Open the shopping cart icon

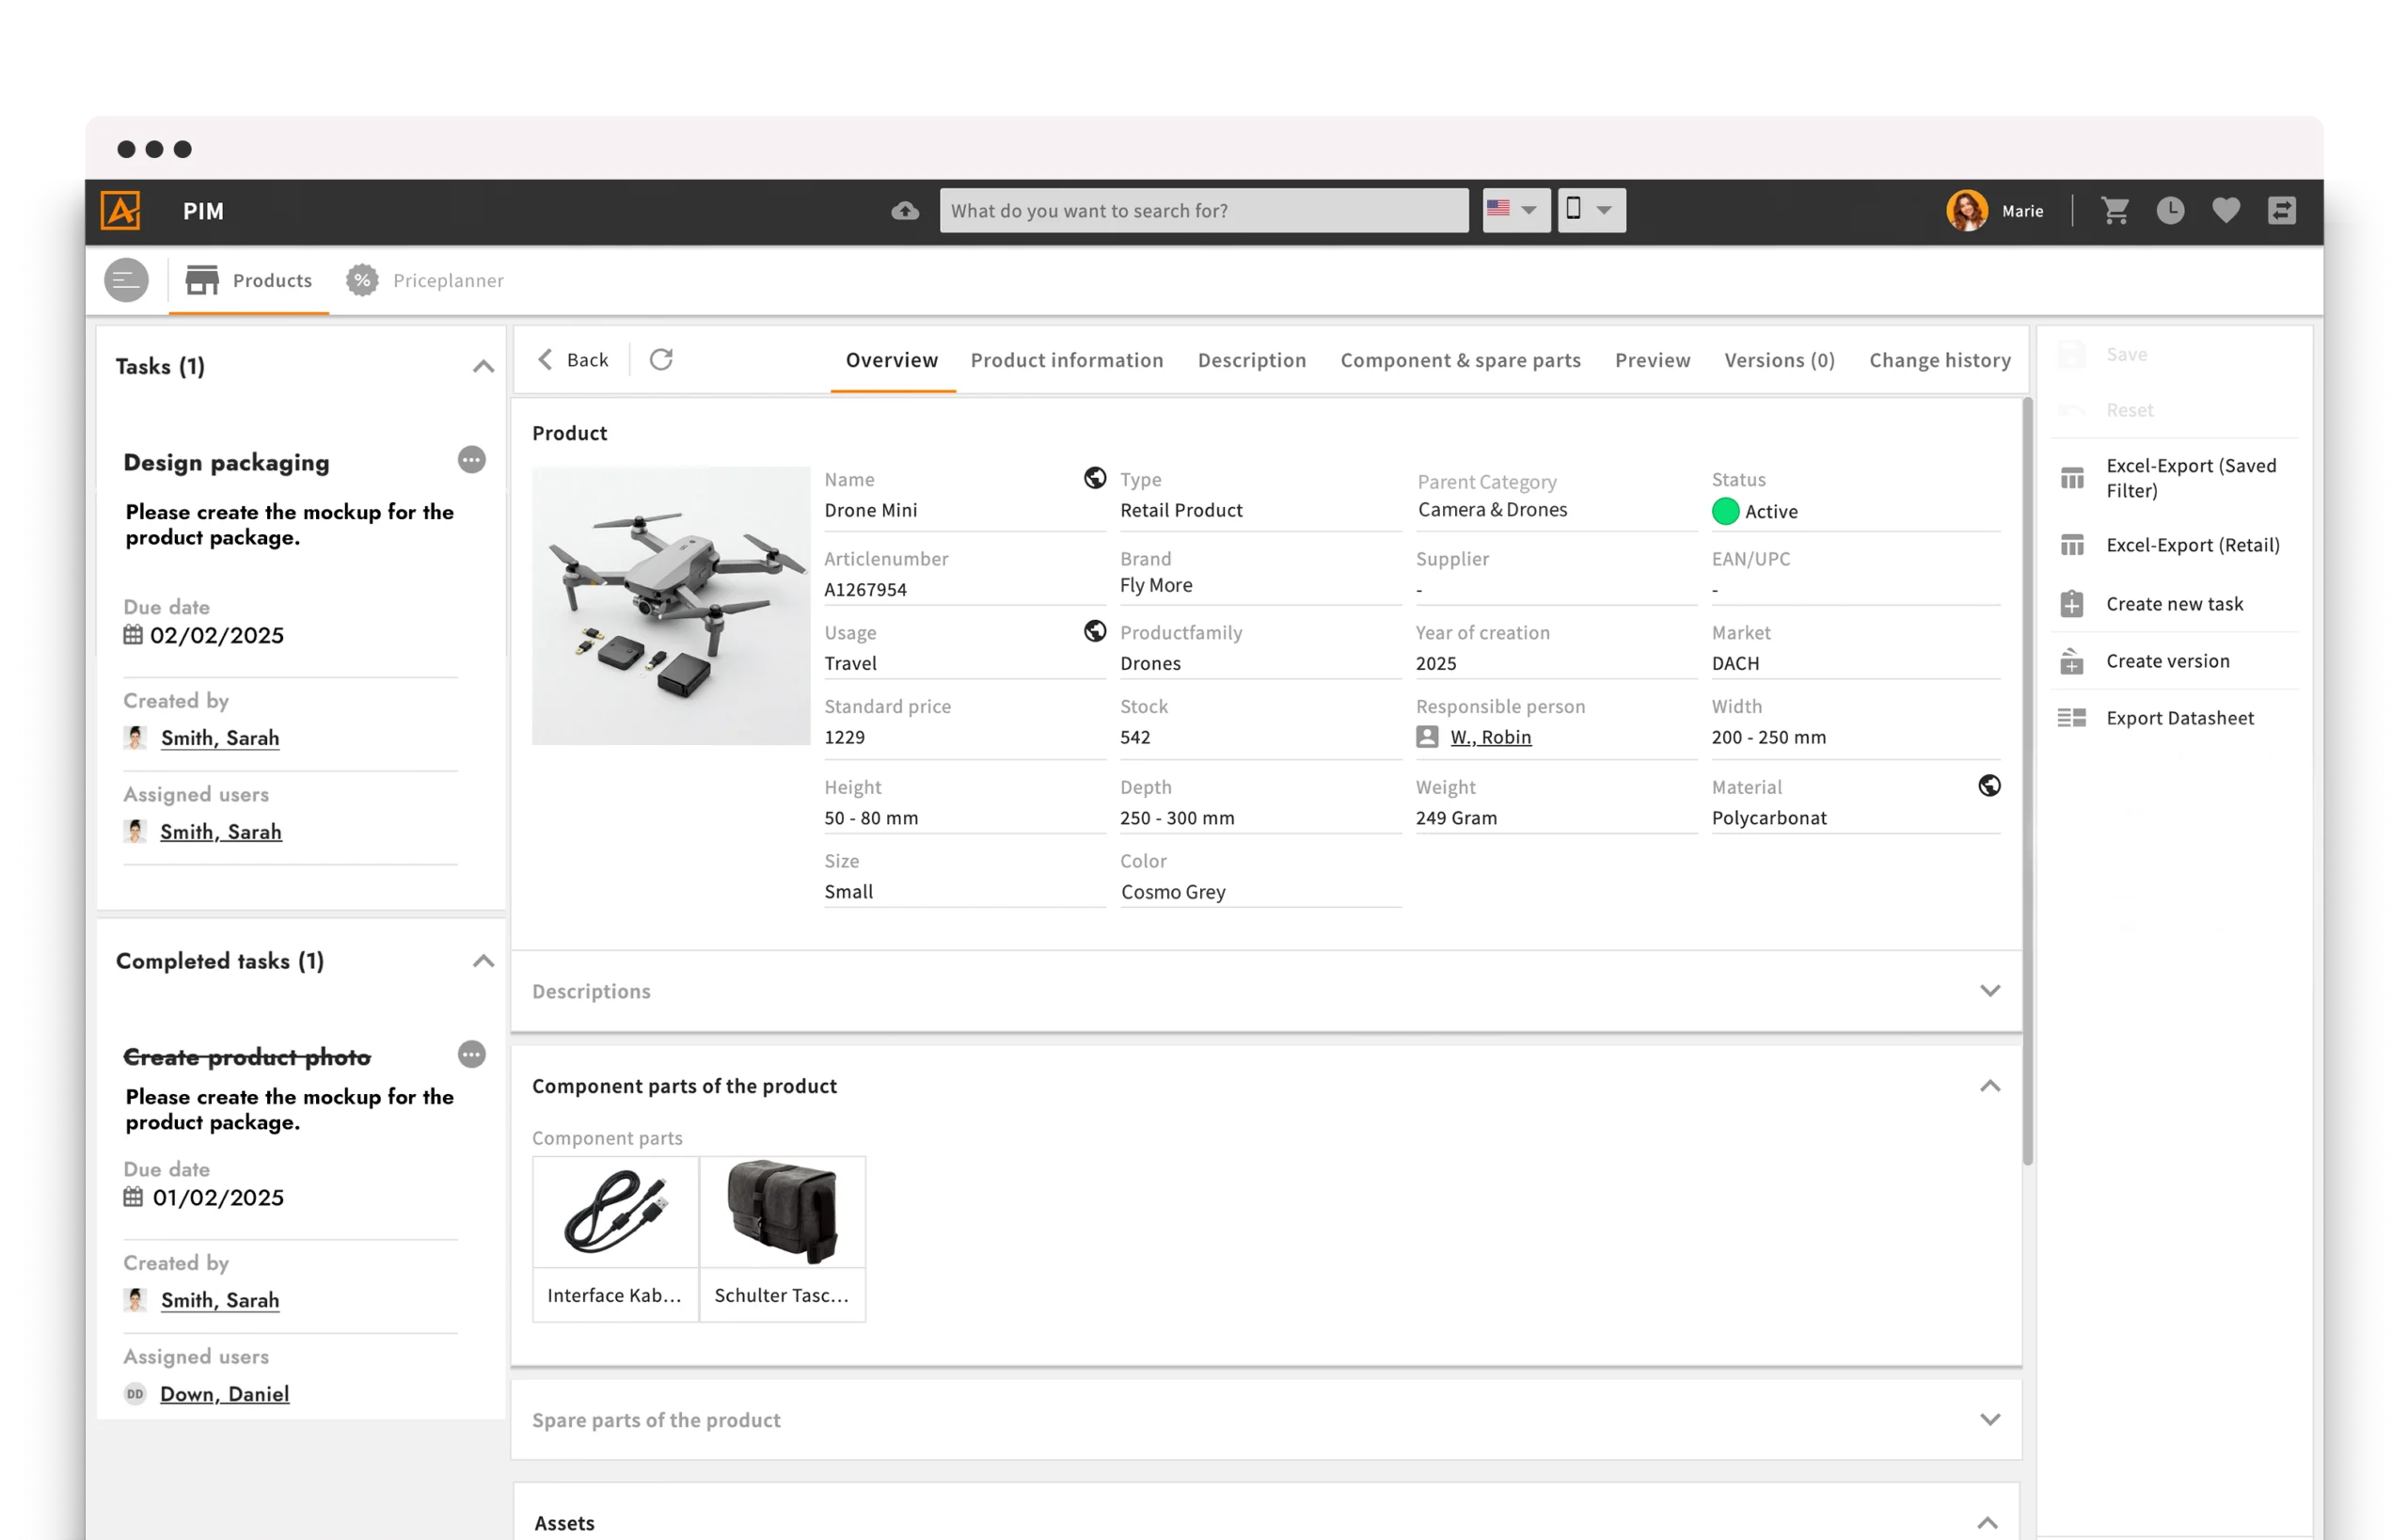click(x=2115, y=211)
